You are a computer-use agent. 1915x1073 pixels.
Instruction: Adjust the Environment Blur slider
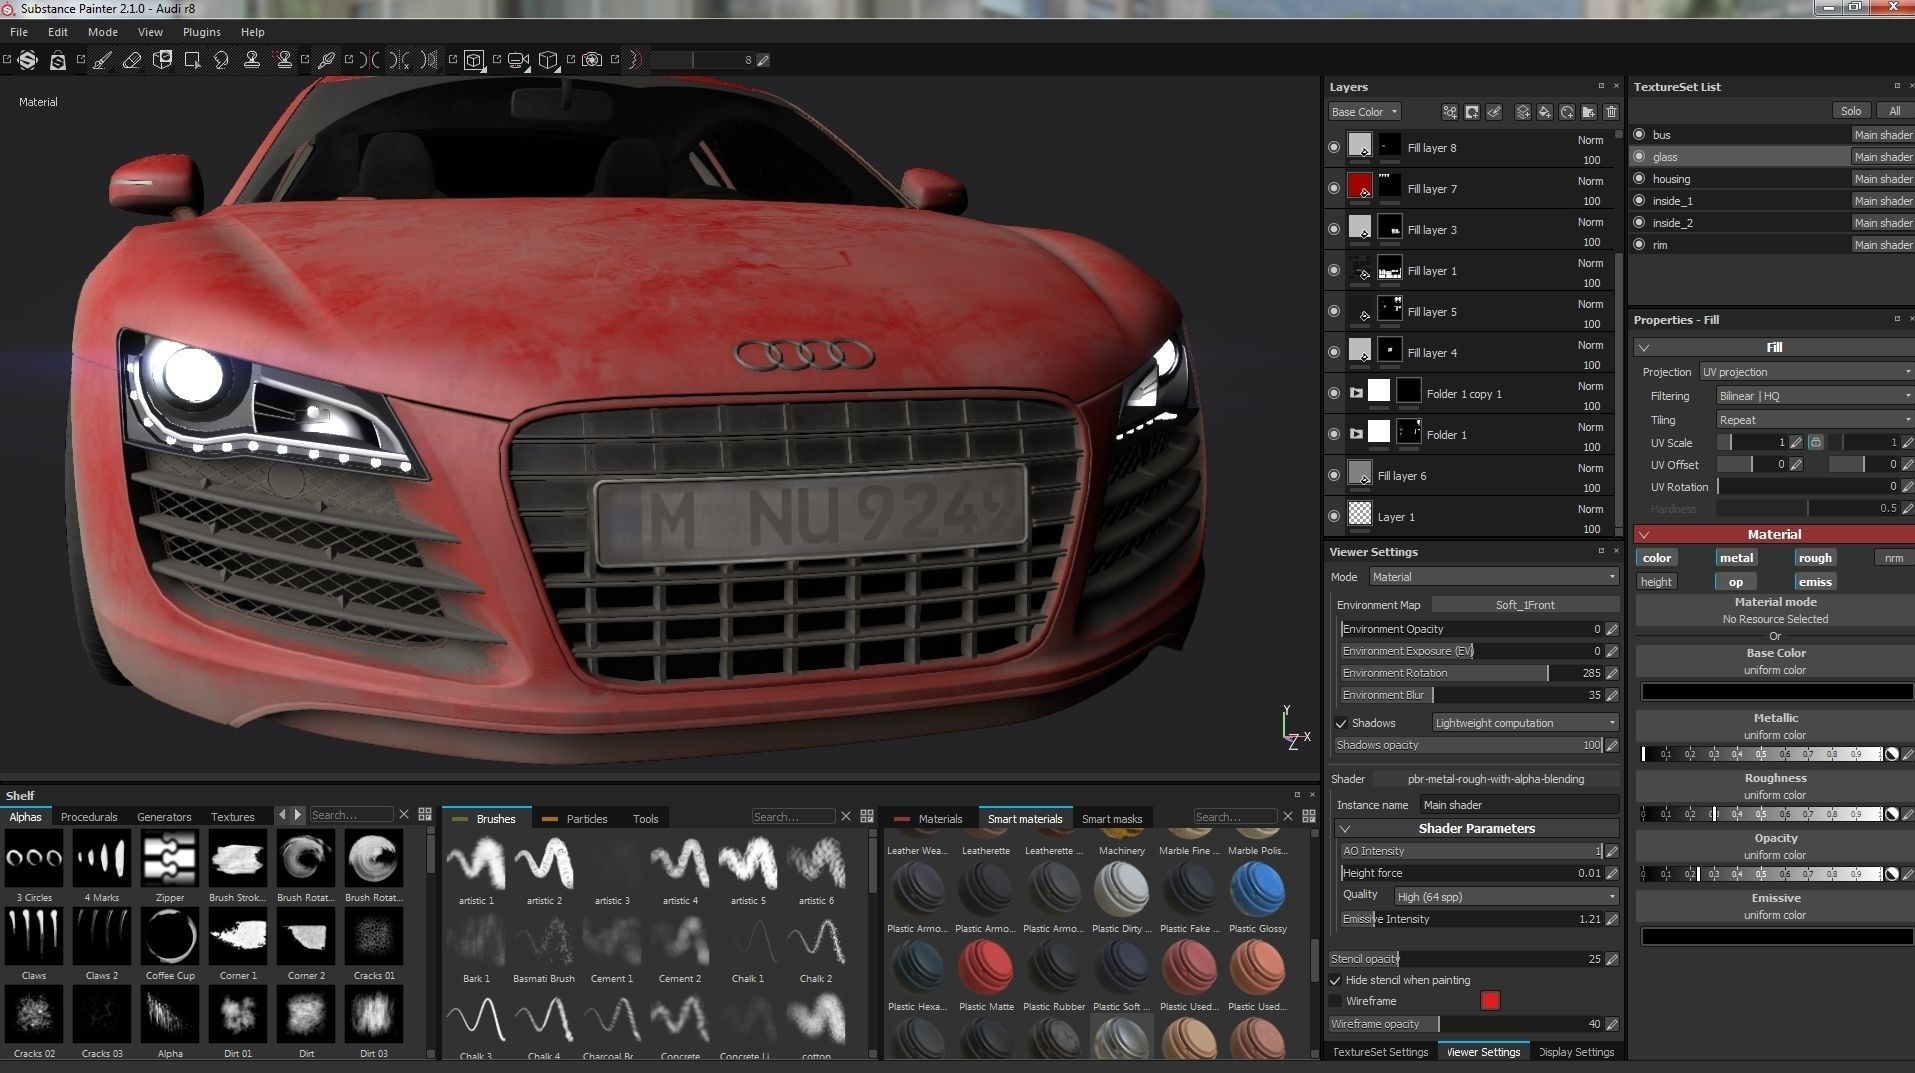point(1471,695)
